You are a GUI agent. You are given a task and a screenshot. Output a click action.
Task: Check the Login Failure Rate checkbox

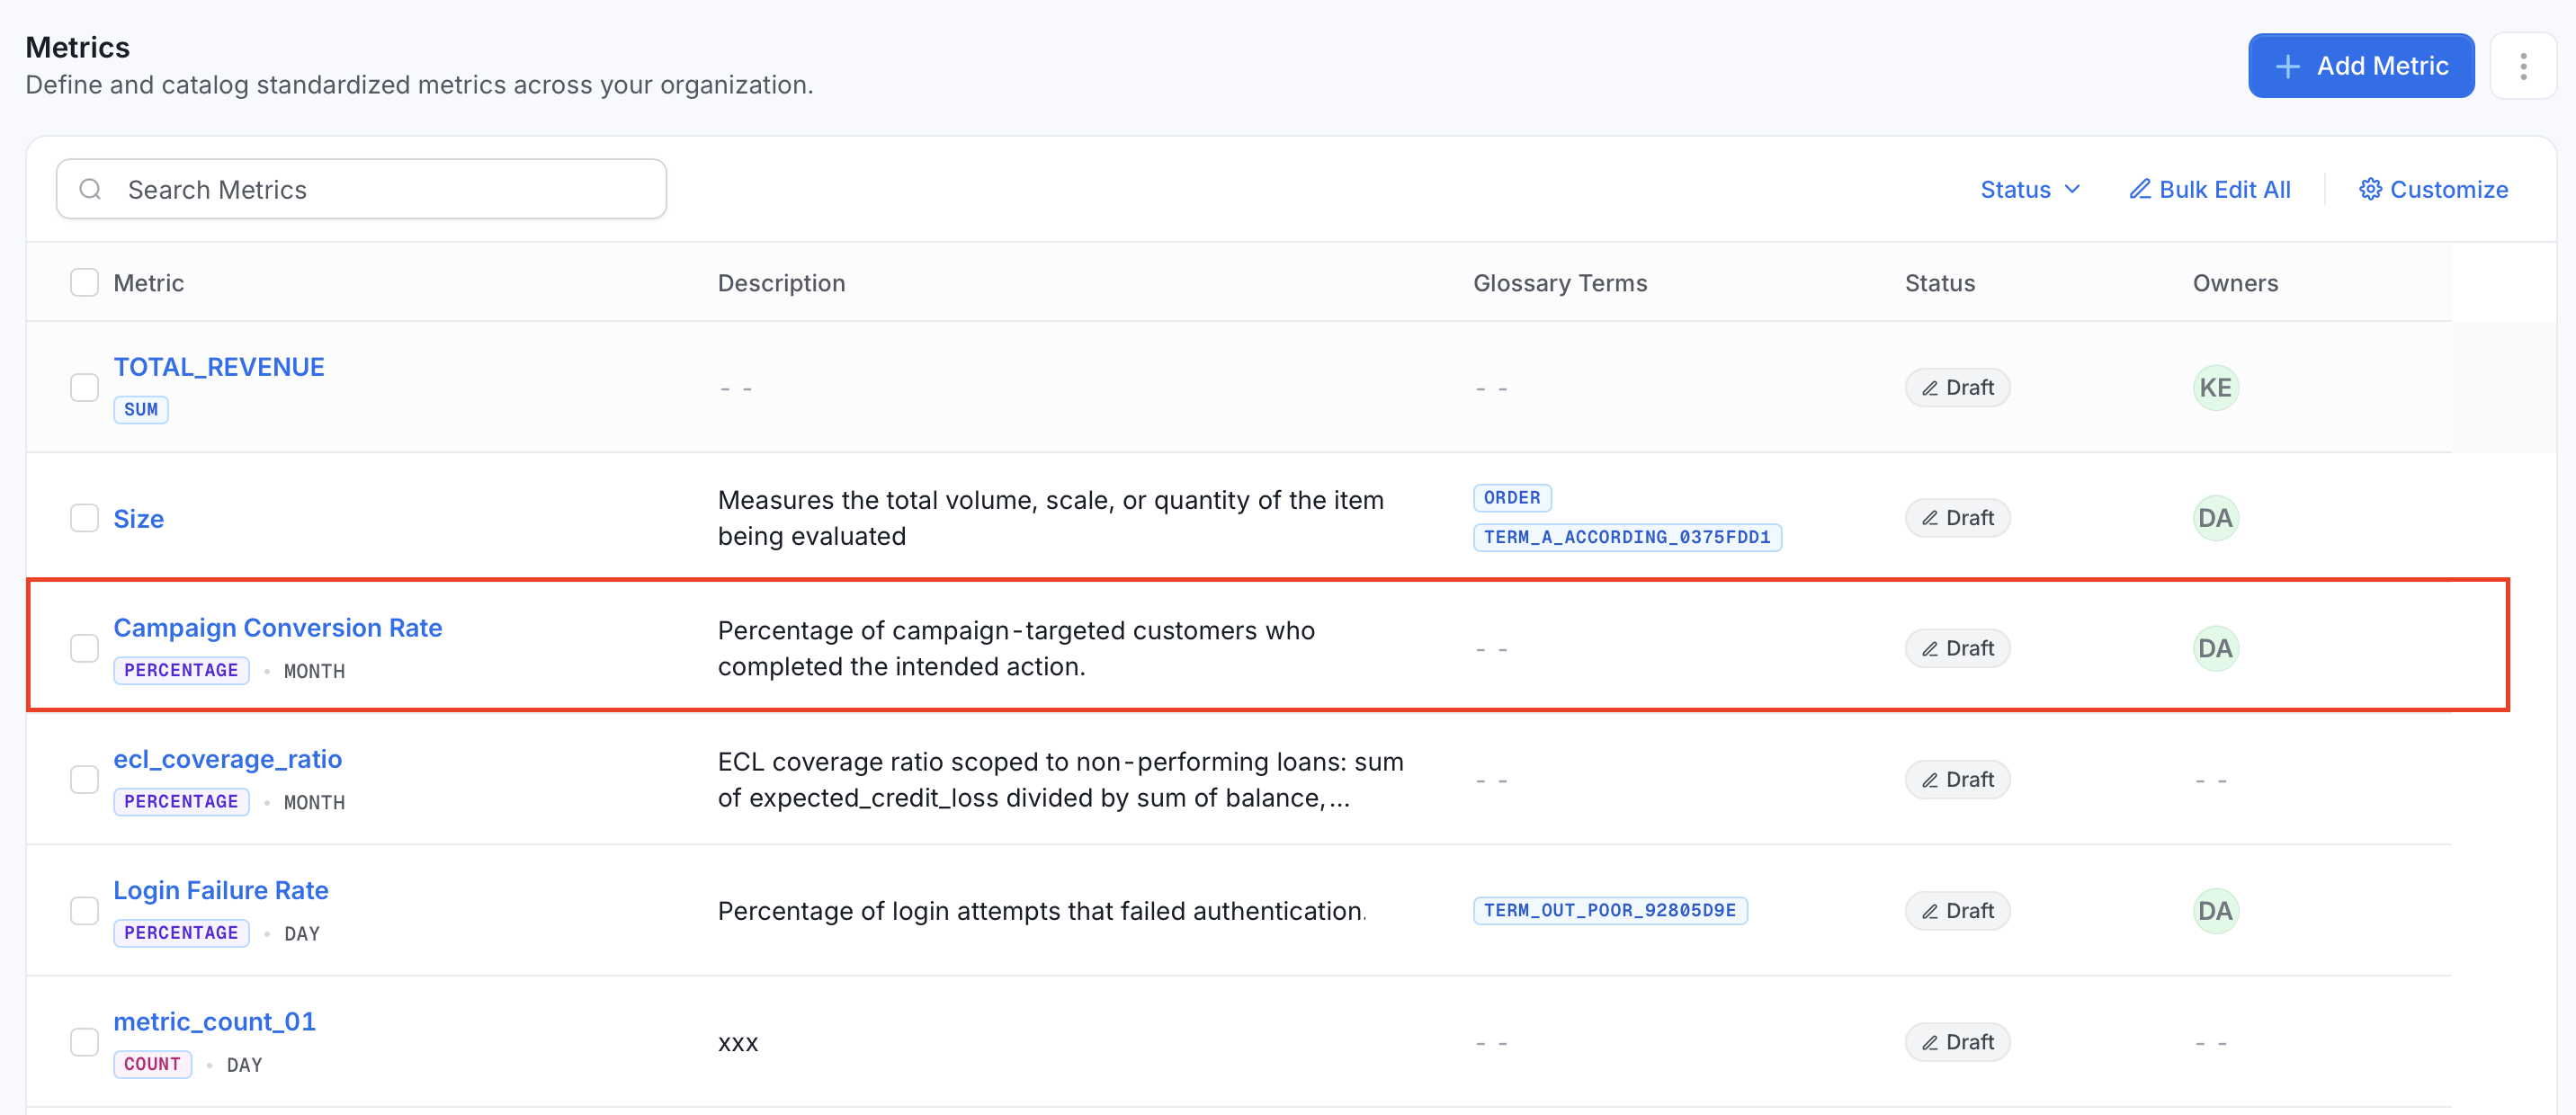point(84,911)
